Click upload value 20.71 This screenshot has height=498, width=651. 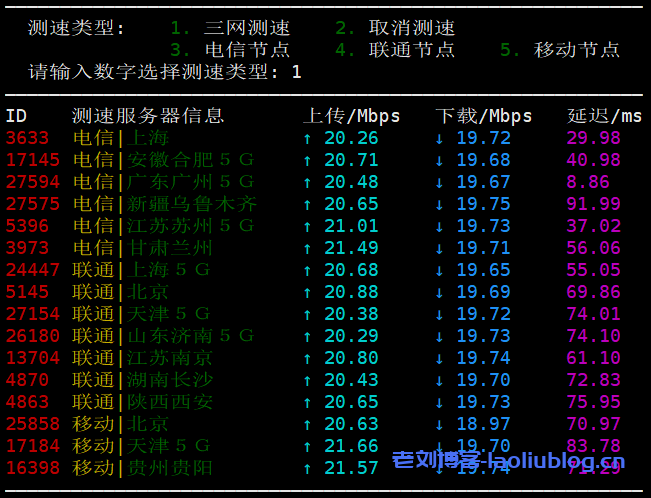click(351, 160)
